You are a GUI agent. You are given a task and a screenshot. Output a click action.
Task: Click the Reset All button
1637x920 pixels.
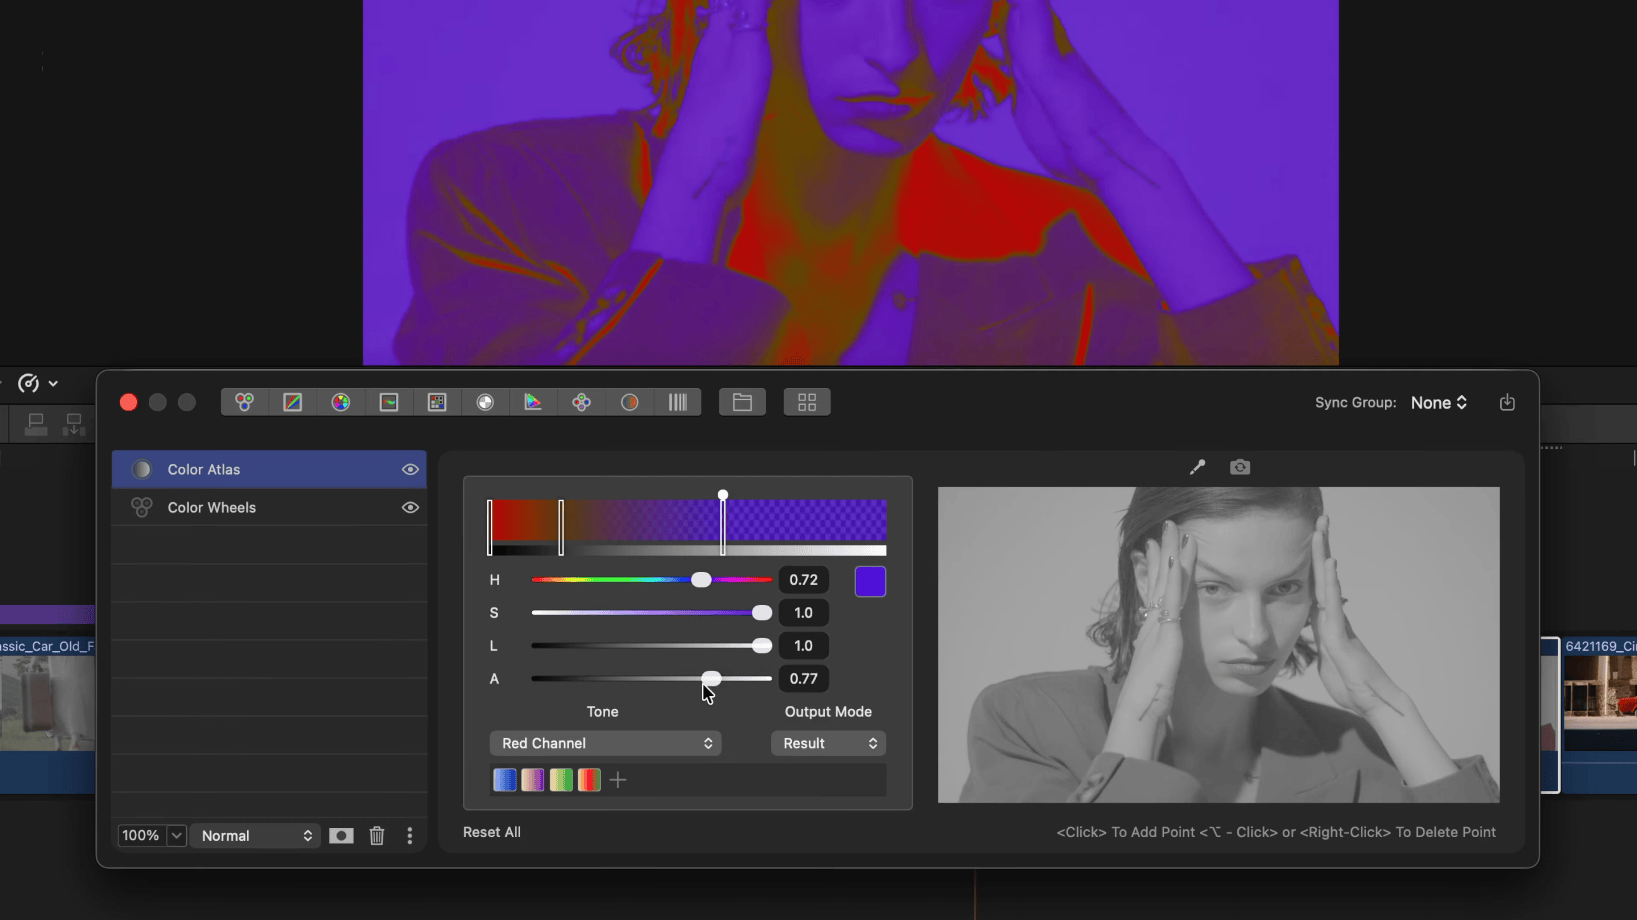click(x=492, y=832)
